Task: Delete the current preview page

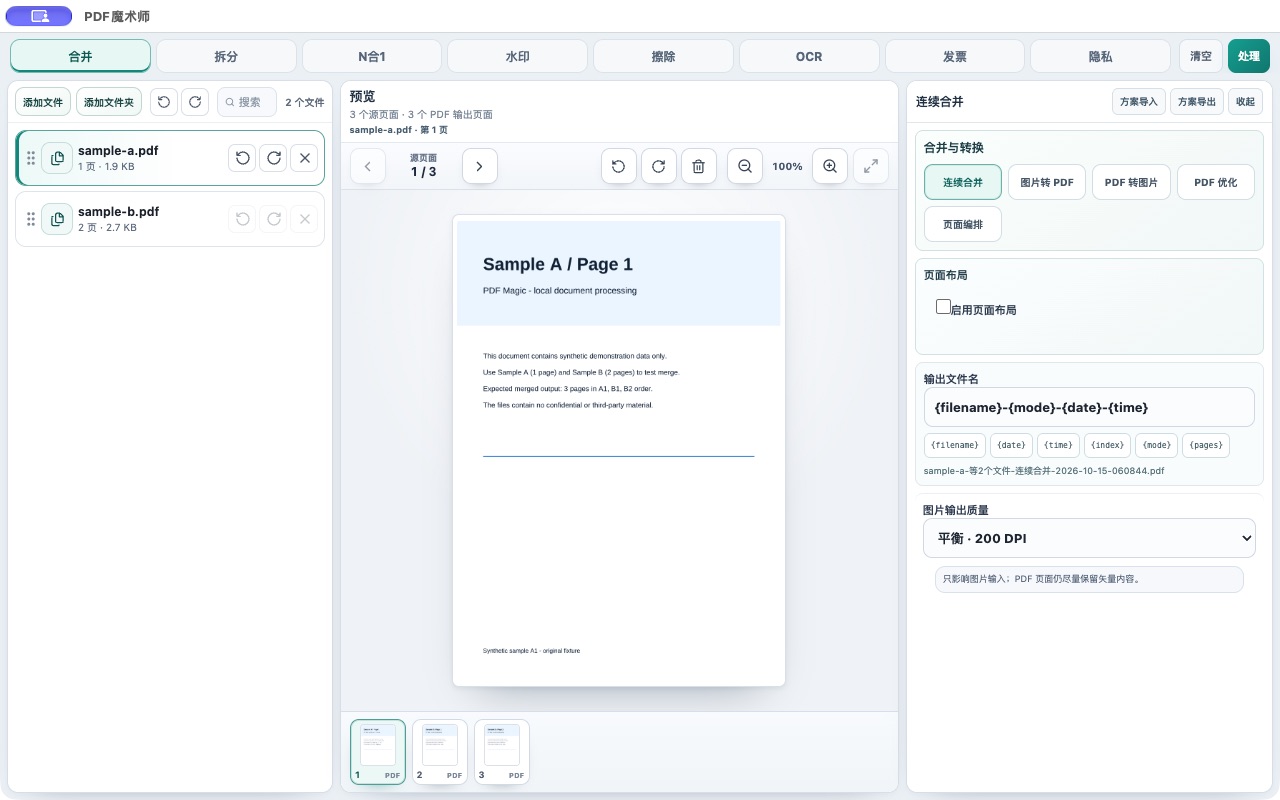Action: tap(699, 166)
